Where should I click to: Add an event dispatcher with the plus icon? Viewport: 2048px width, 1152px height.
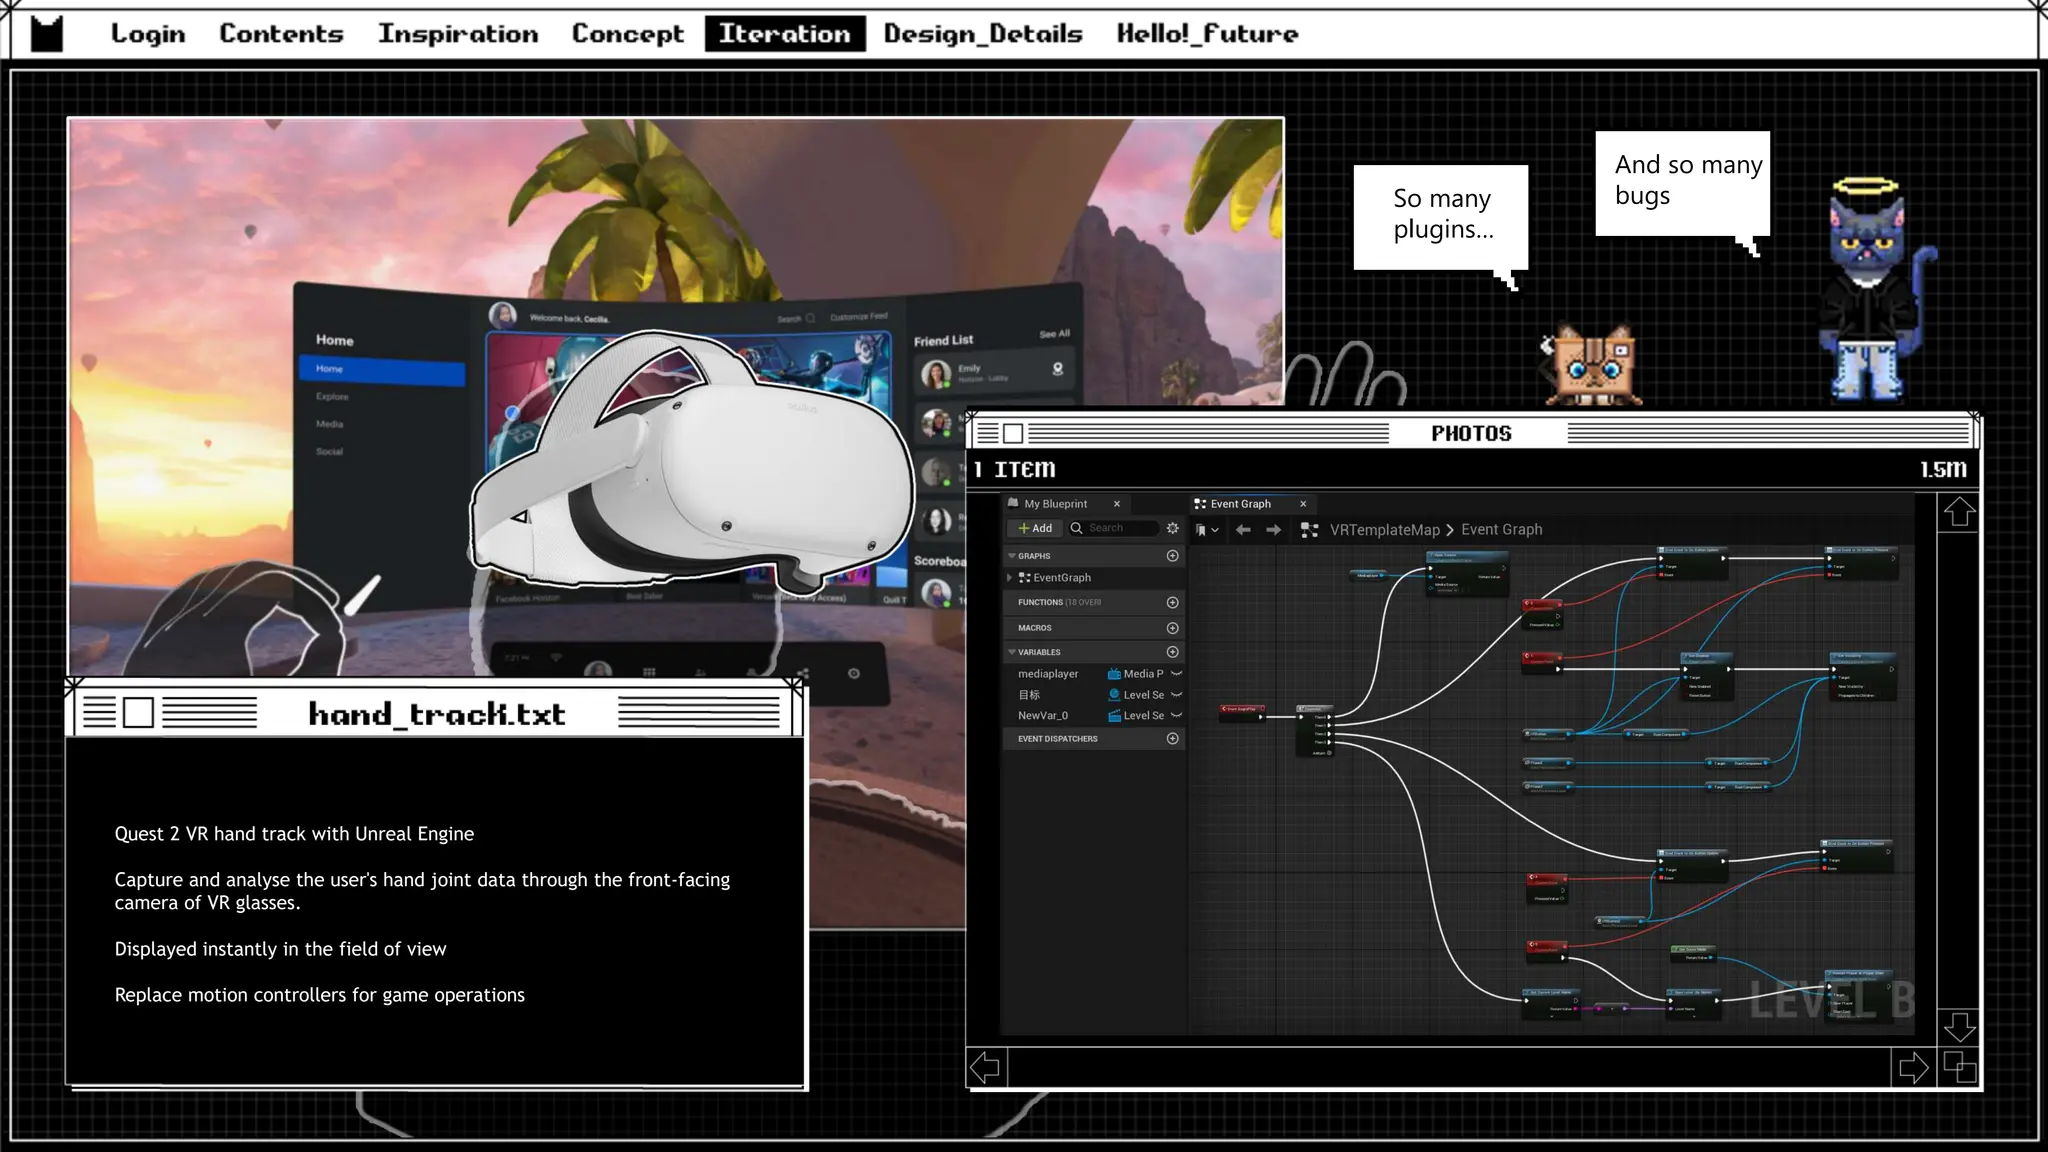click(x=1173, y=739)
